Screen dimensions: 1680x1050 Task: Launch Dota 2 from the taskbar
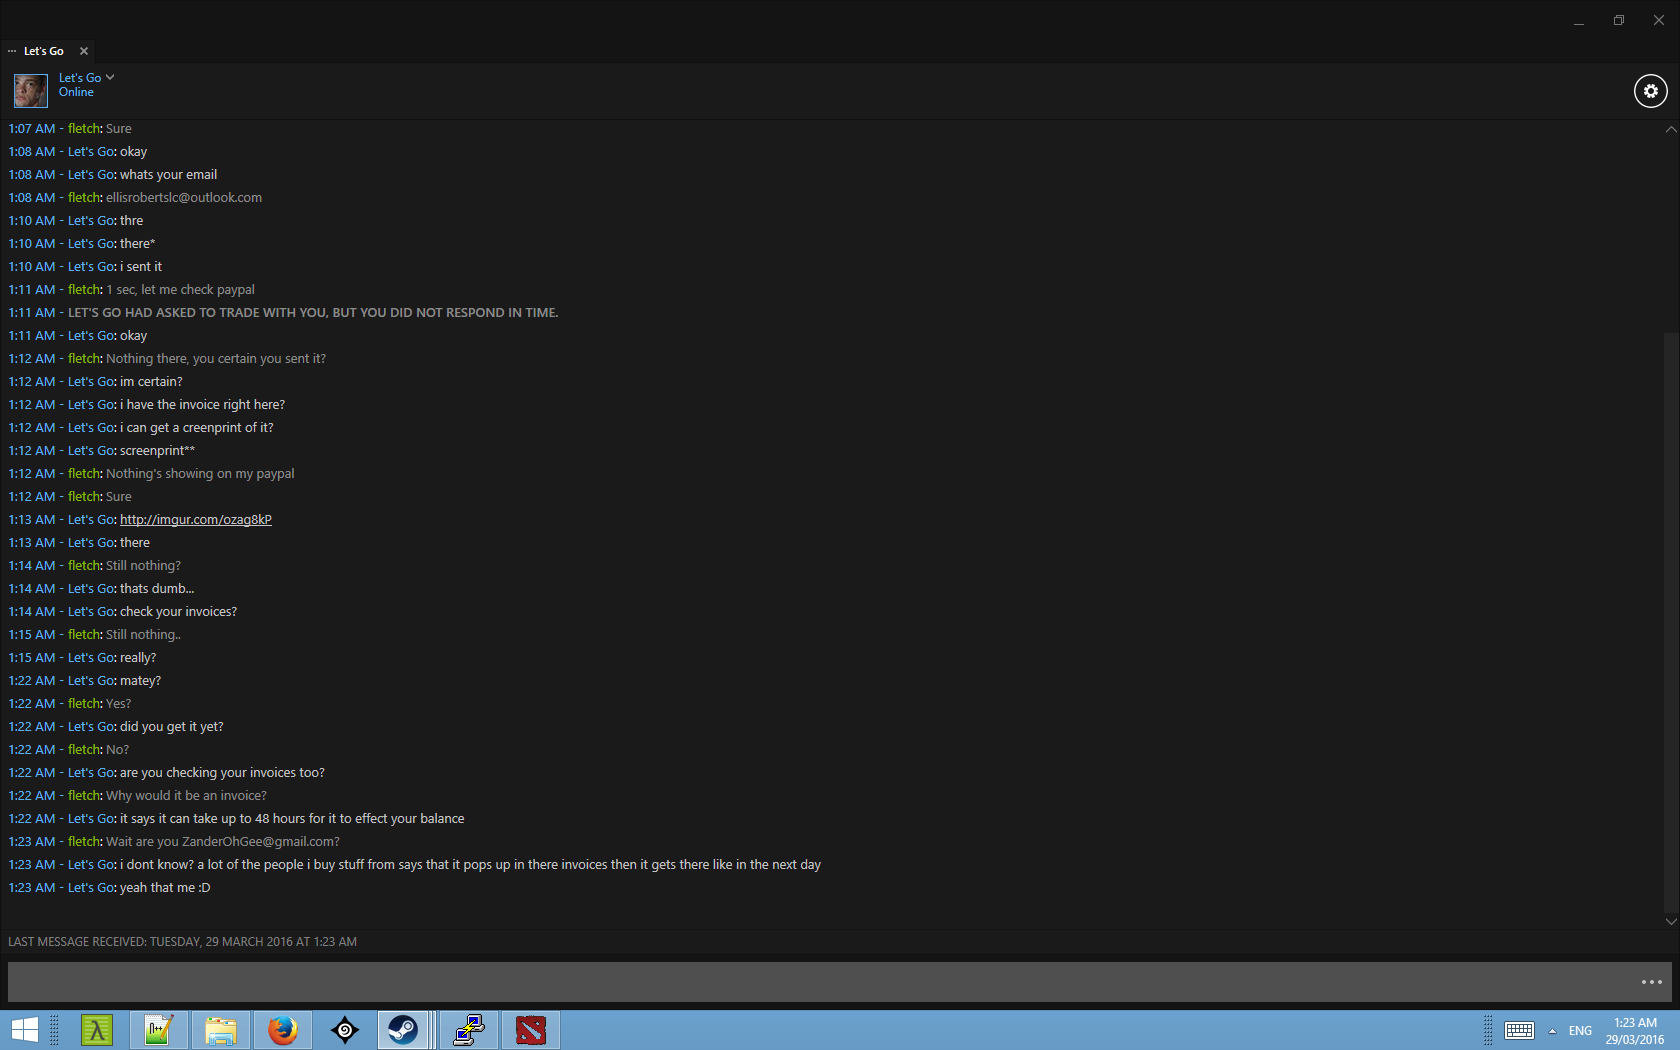point(530,1029)
